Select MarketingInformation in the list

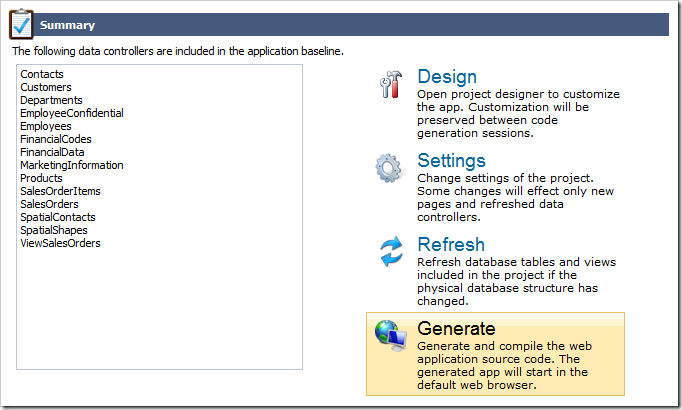click(72, 165)
